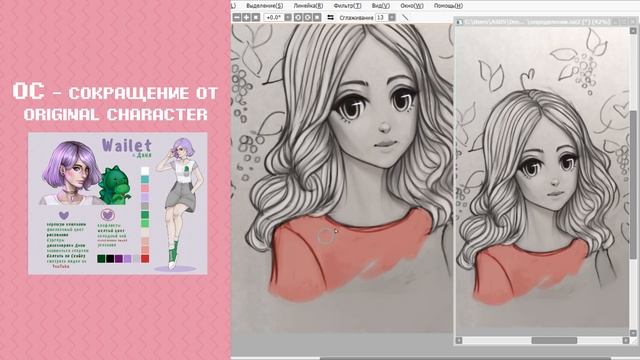Click the preview window horizontal scrollbar thumb
The width and height of the screenshot is (640, 360).
[x=554, y=340]
